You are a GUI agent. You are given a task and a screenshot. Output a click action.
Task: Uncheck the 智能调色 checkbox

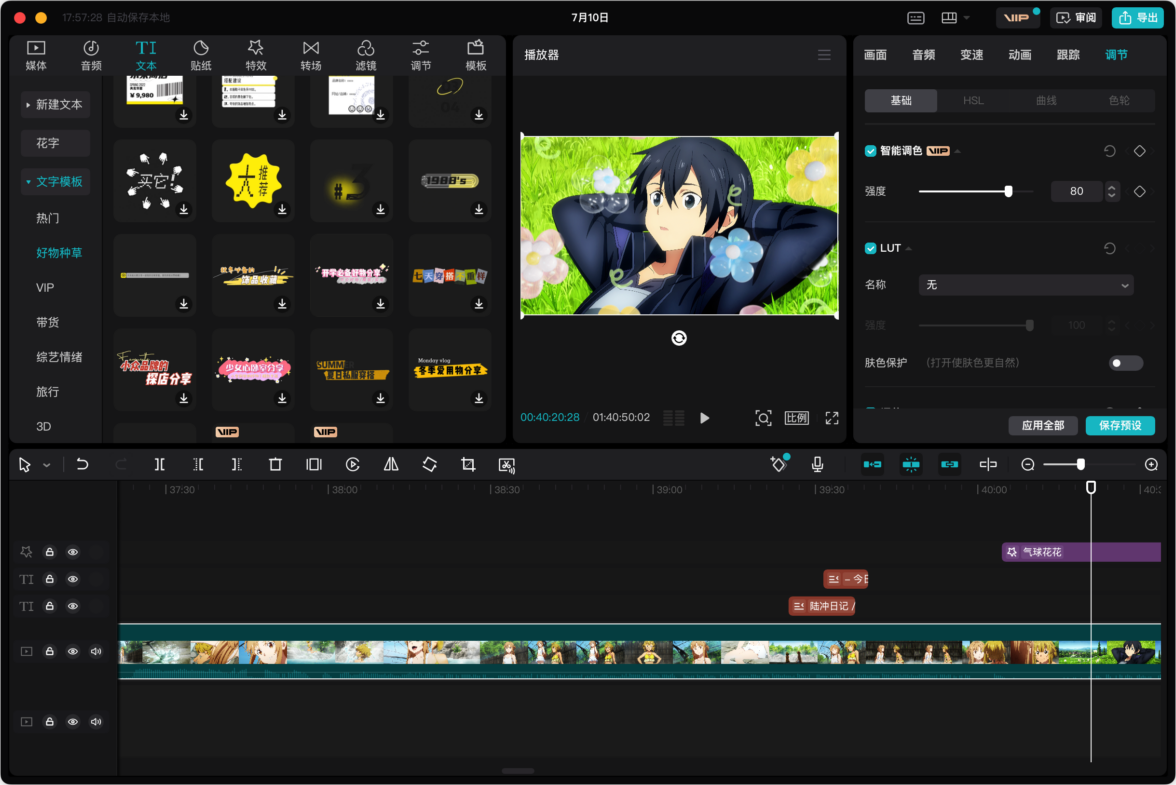click(871, 151)
